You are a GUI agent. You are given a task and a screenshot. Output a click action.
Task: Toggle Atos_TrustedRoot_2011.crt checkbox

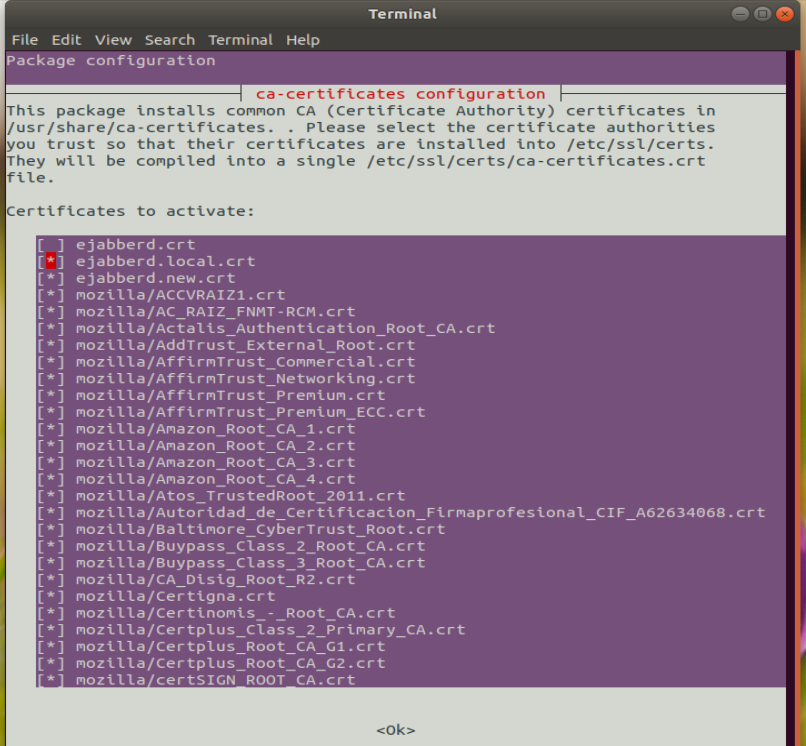coord(51,496)
